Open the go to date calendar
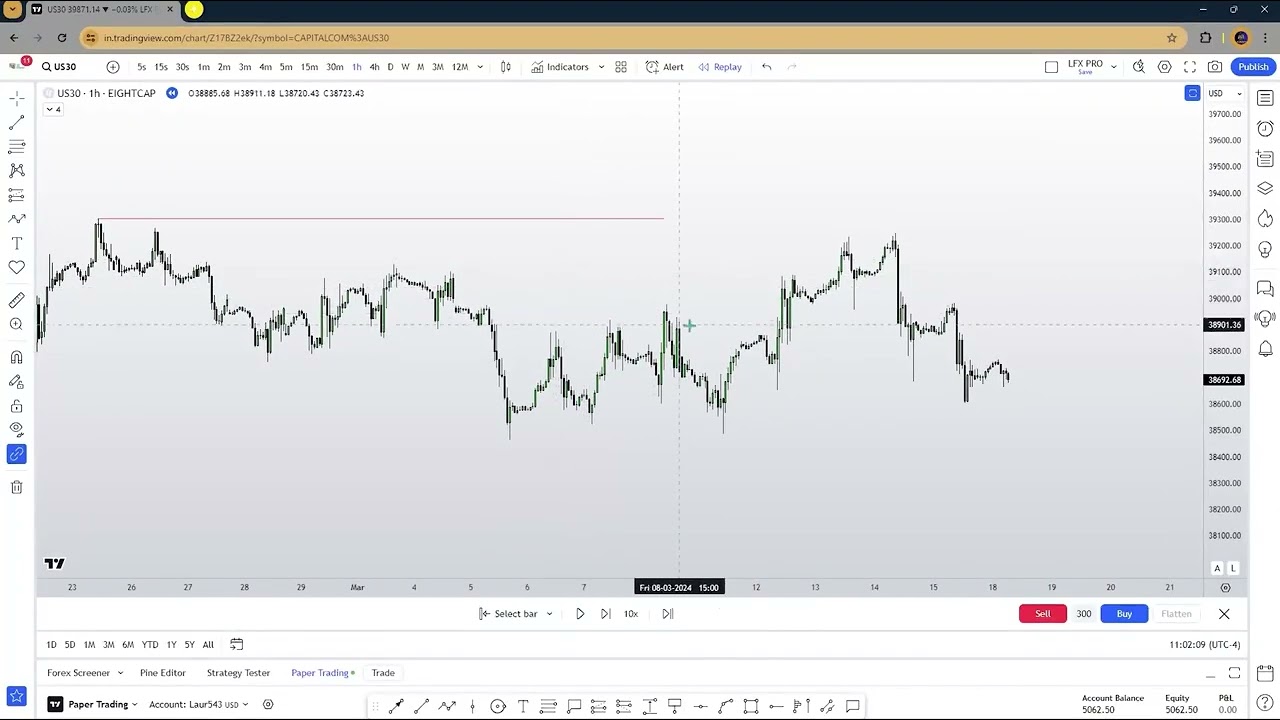This screenshot has width=1280, height=720. [236, 645]
